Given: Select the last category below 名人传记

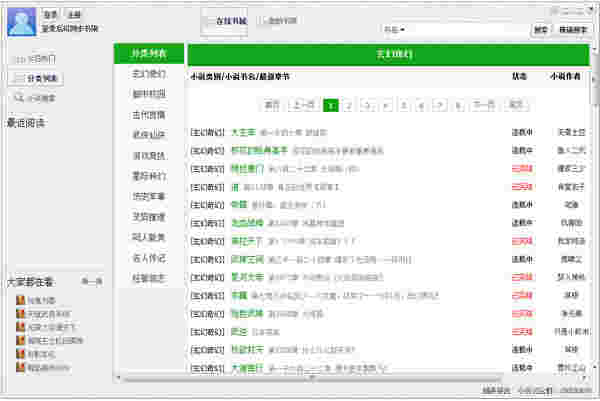Looking at the screenshot, I should (149, 278).
